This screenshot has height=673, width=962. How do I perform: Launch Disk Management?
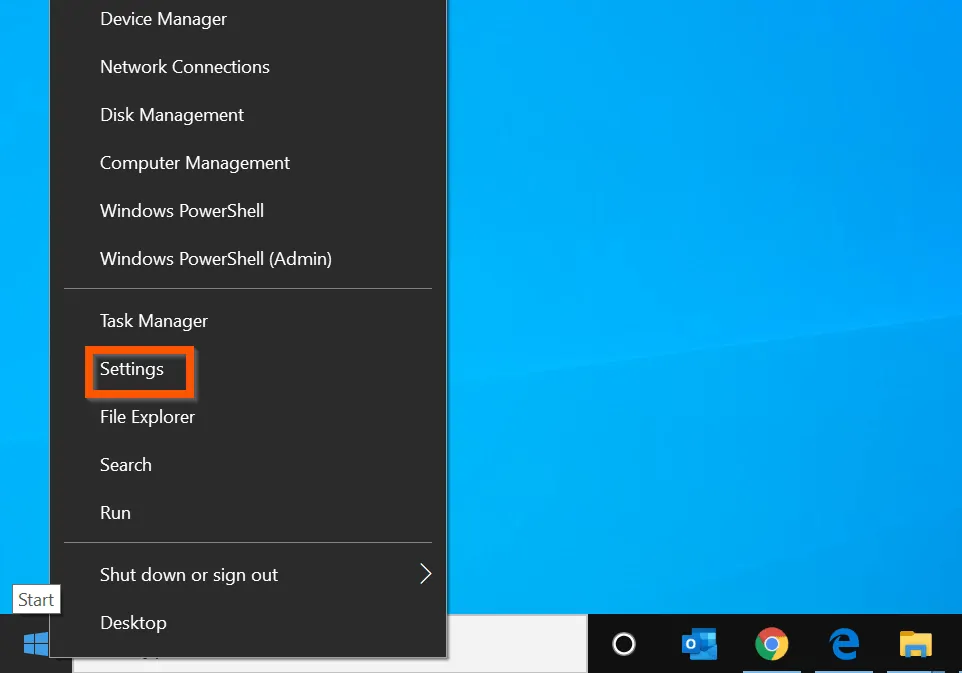point(171,114)
